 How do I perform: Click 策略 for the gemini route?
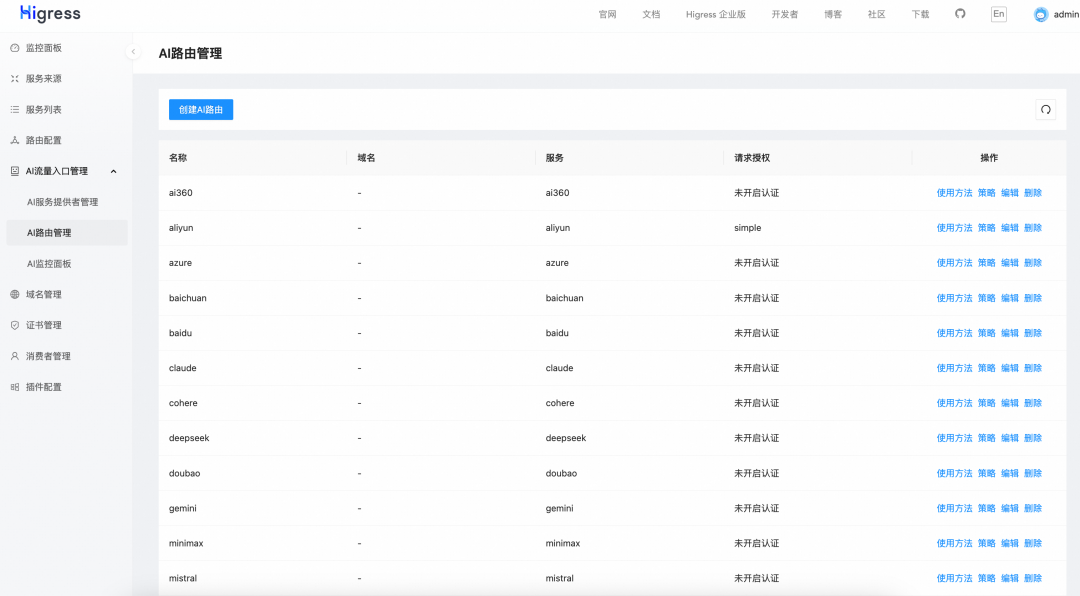click(986, 508)
